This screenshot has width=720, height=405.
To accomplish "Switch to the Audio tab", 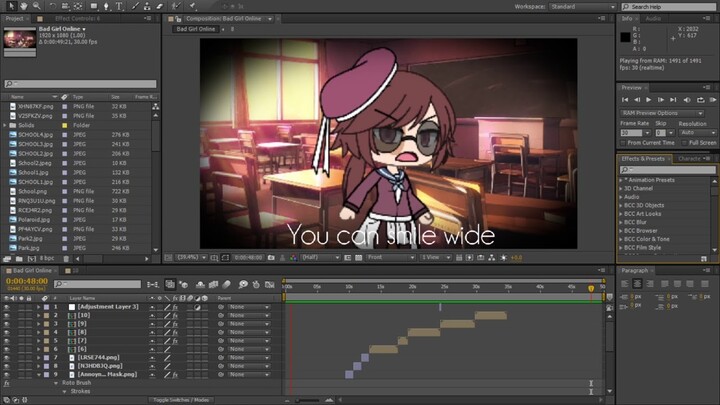I will (653, 18).
